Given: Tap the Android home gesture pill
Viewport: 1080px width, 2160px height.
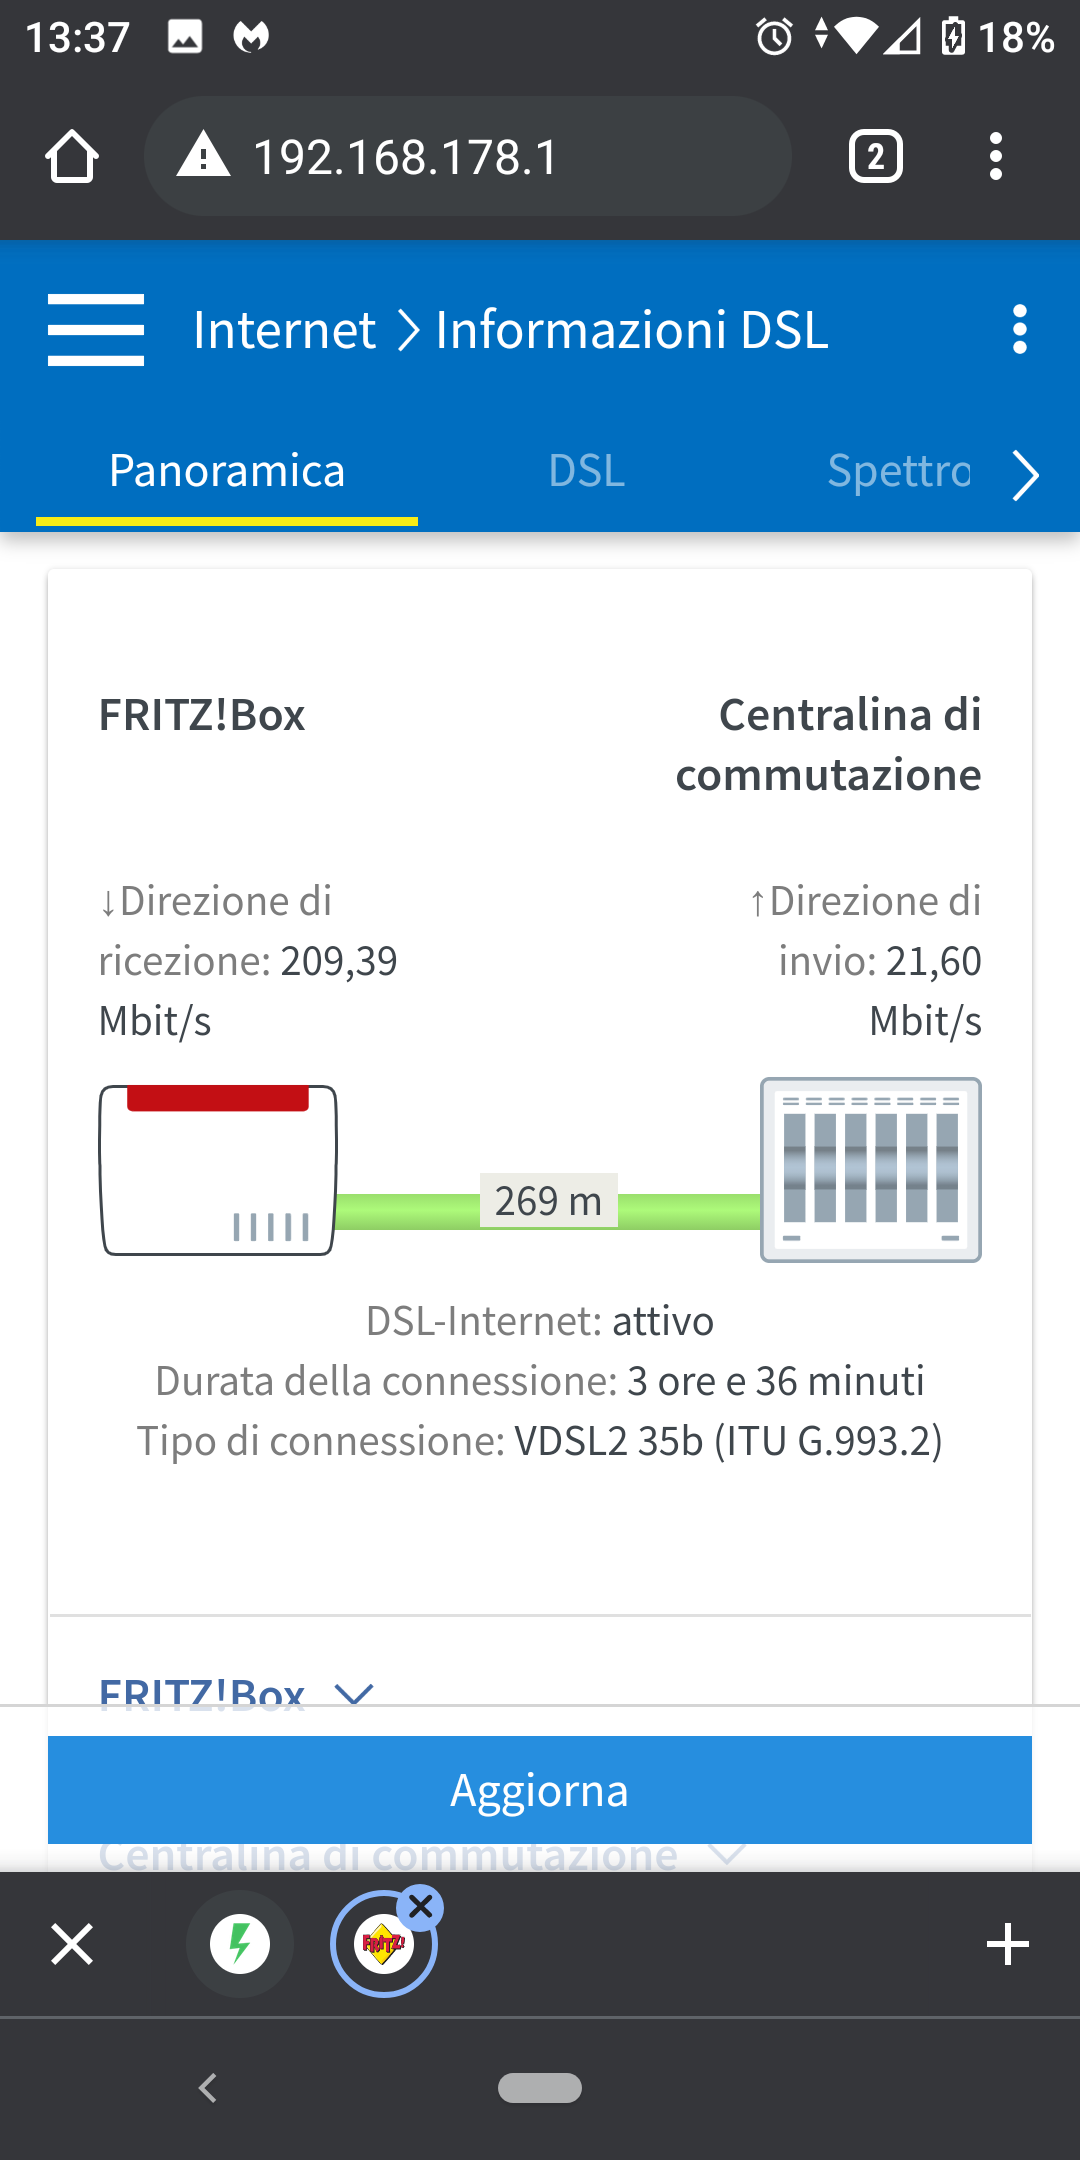Looking at the screenshot, I should tap(540, 2088).
